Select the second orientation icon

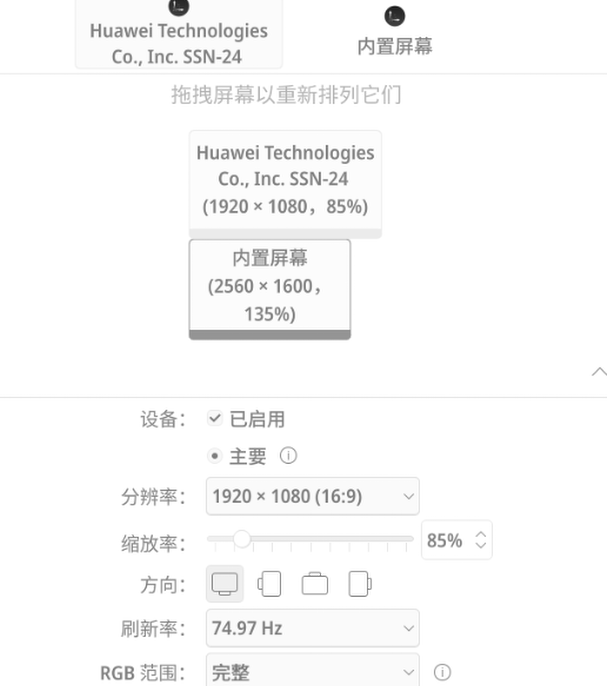(x=269, y=583)
